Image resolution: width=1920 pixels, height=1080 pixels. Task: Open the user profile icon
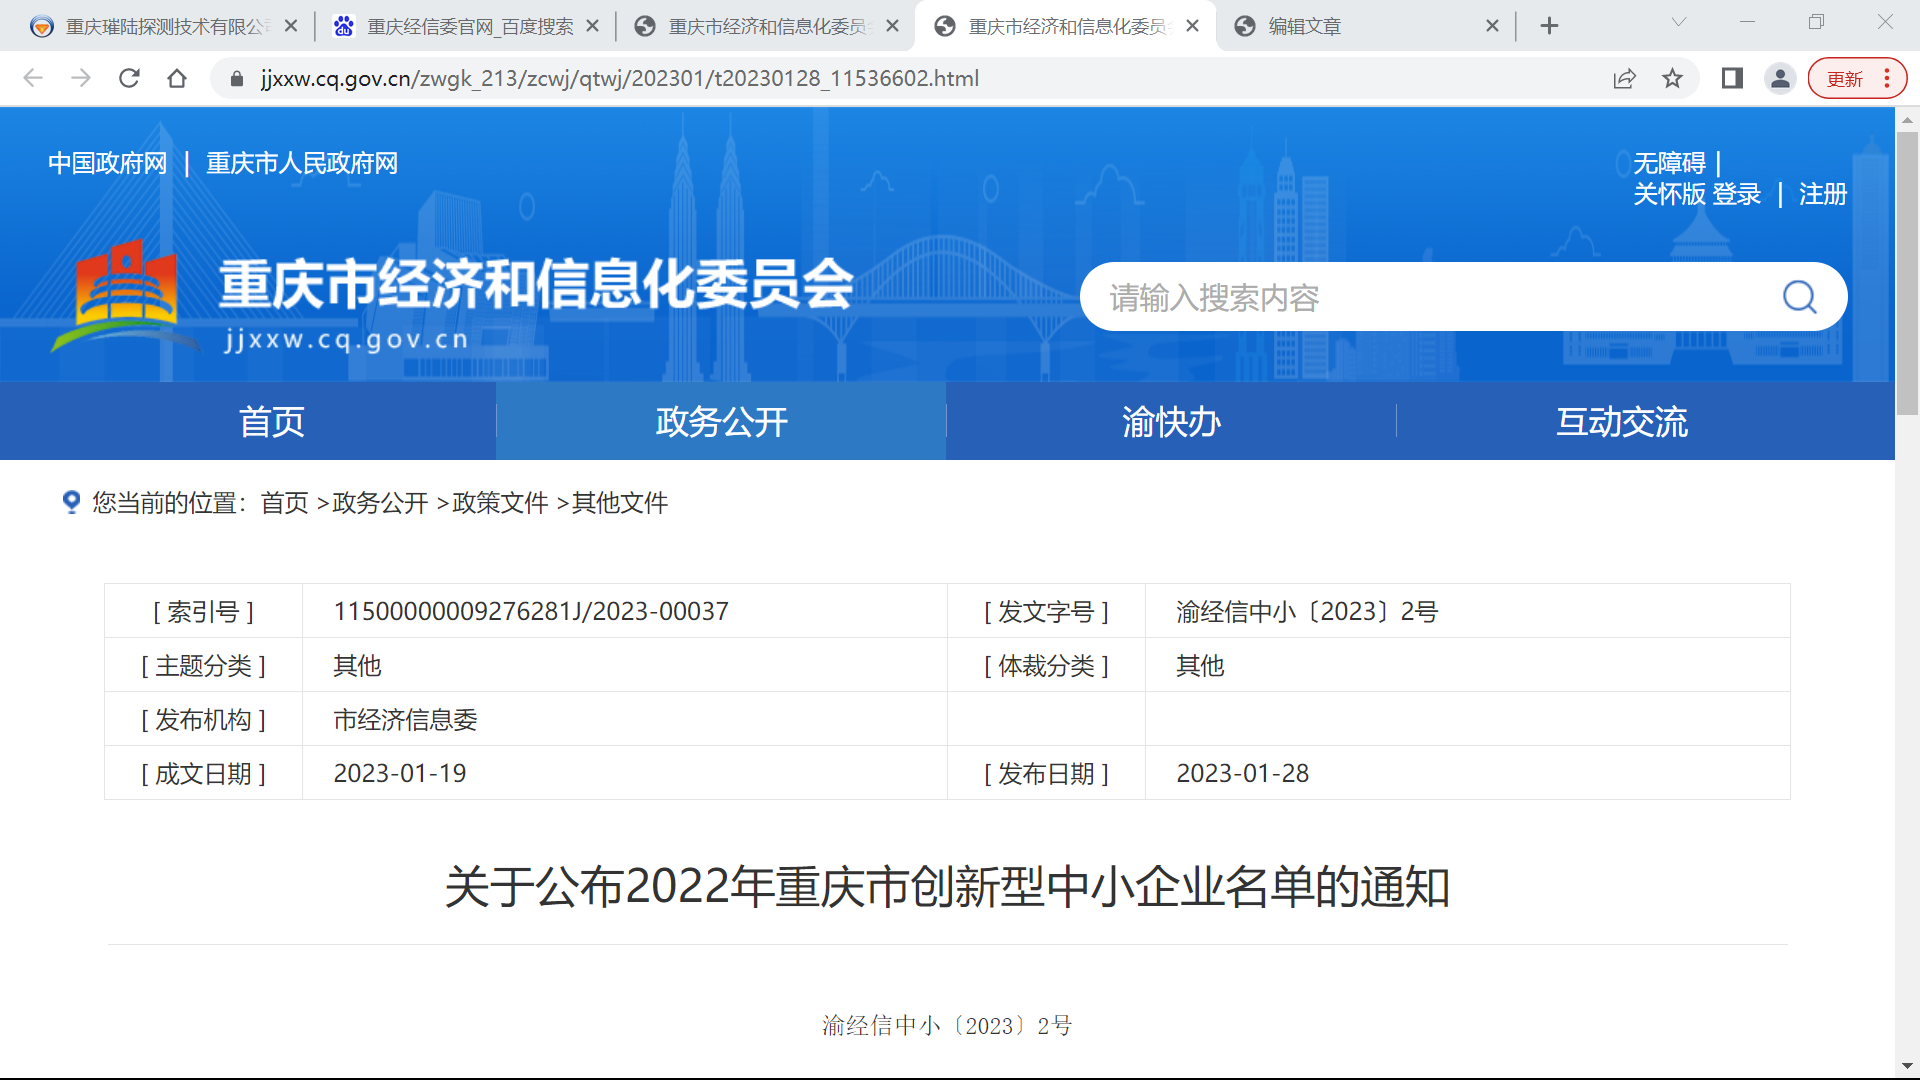1780,78
